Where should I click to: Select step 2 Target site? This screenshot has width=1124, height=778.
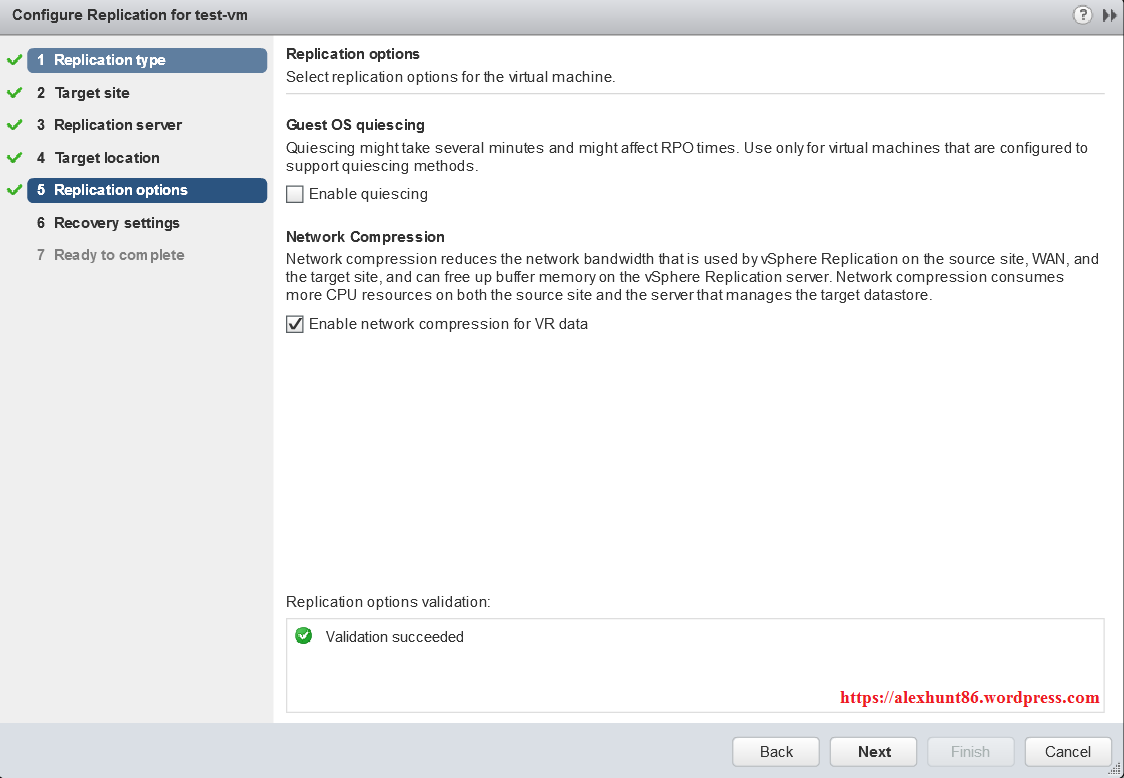[92, 93]
